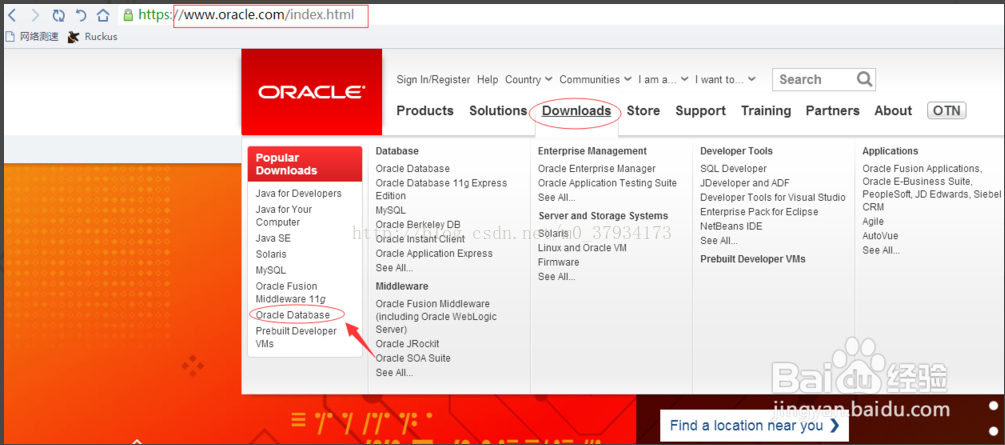The image size is (1005, 445).
Task: Open the Help link
Action: [488, 80]
